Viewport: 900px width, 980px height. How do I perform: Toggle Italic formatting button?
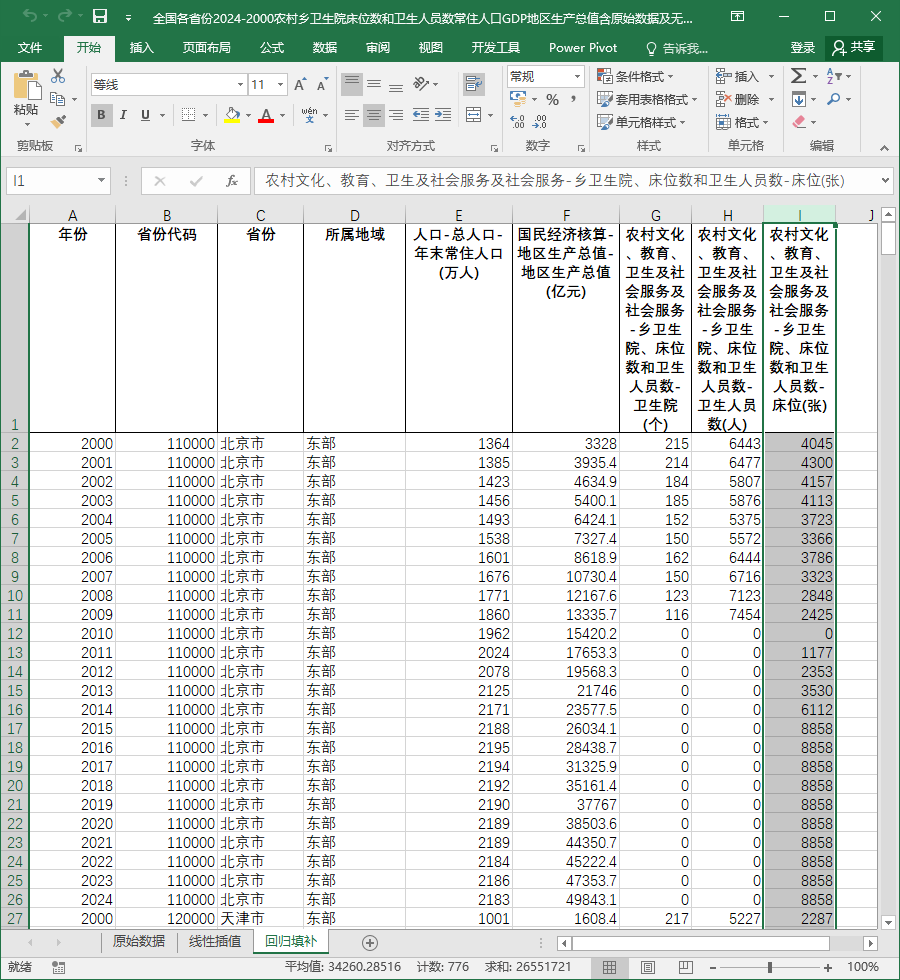pos(123,115)
